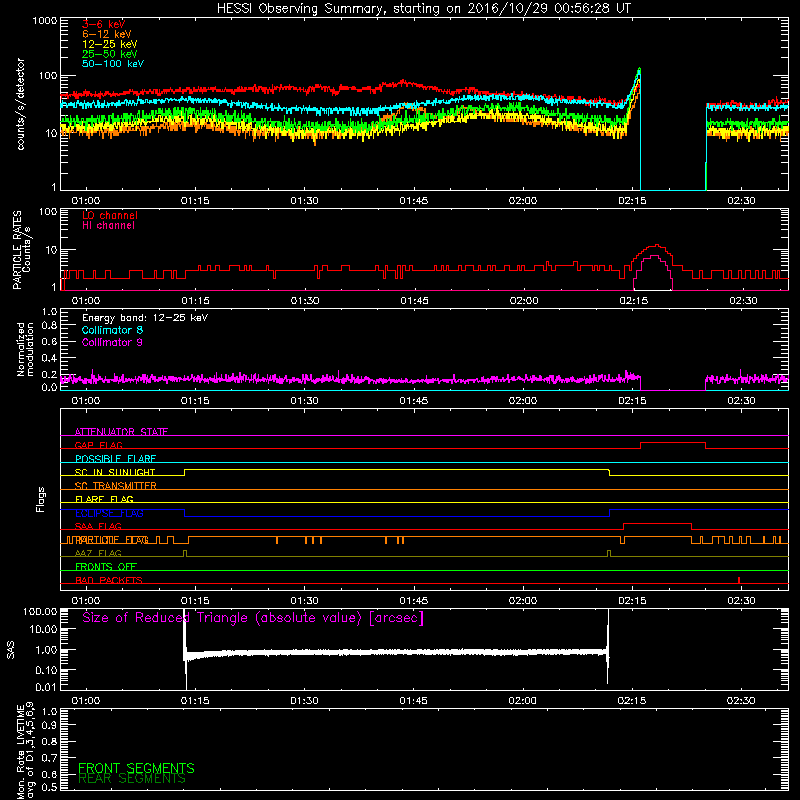Select the '50-100 keV' legend label

[x=113, y=63]
